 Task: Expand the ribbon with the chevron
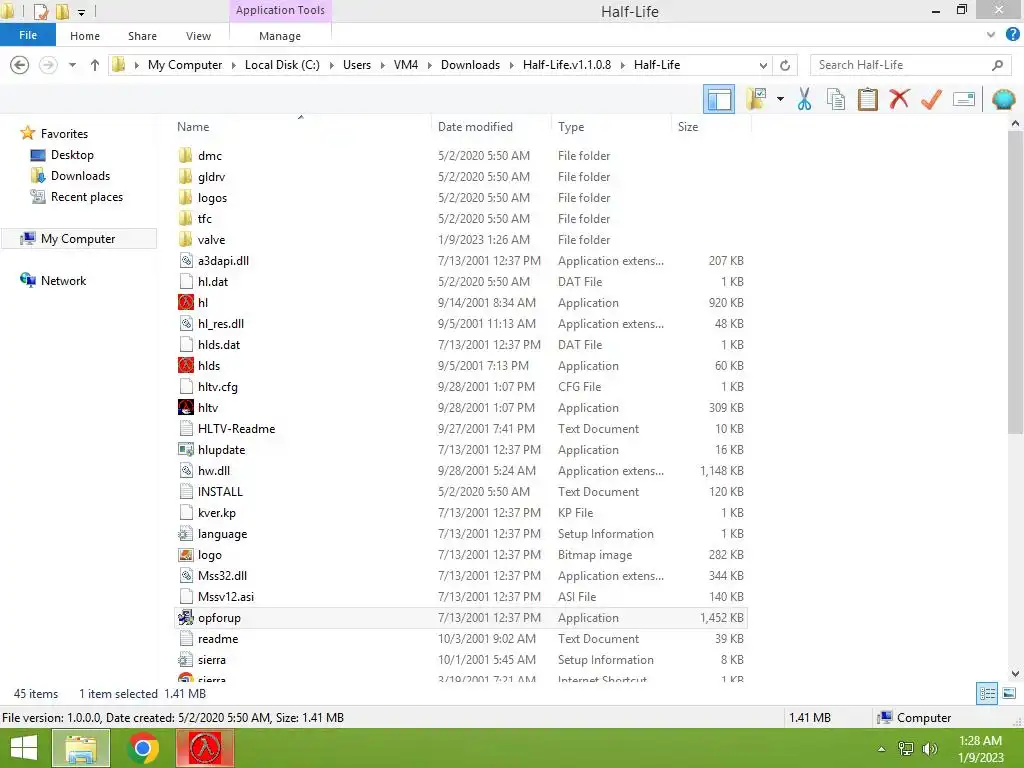pos(991,35)
